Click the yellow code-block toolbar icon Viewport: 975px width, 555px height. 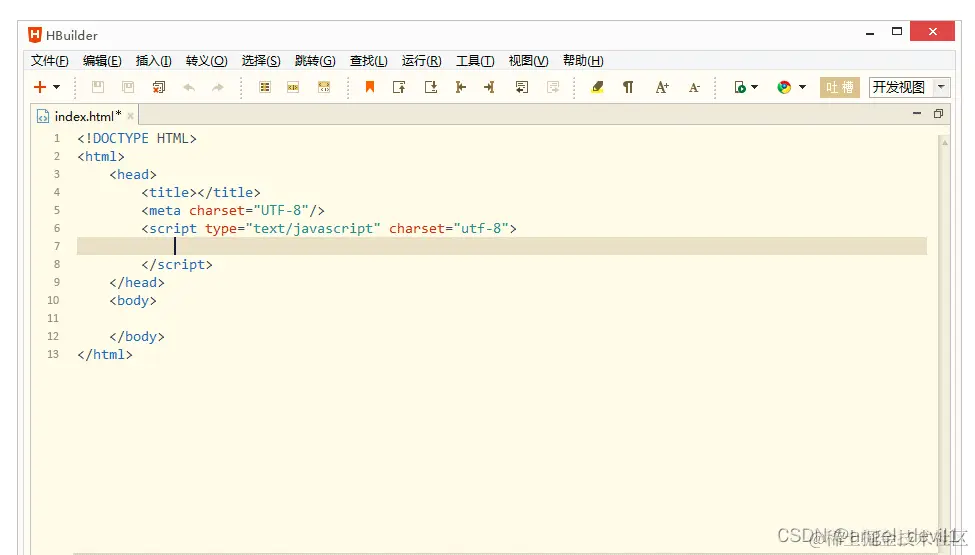pos(324,87)
